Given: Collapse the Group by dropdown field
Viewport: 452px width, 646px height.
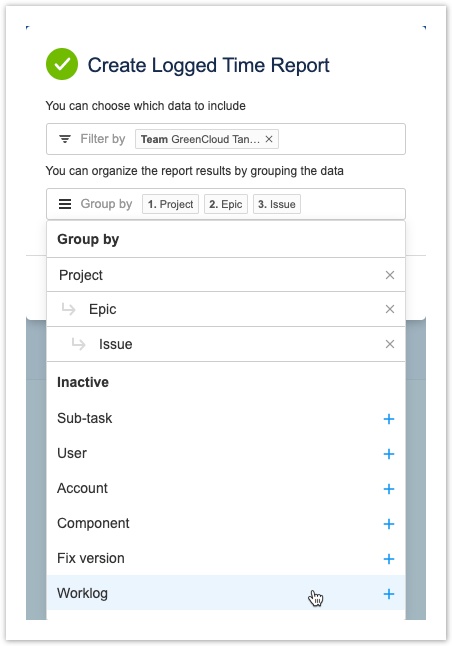Looking at the screenshot, I should (x=226, y=204).
